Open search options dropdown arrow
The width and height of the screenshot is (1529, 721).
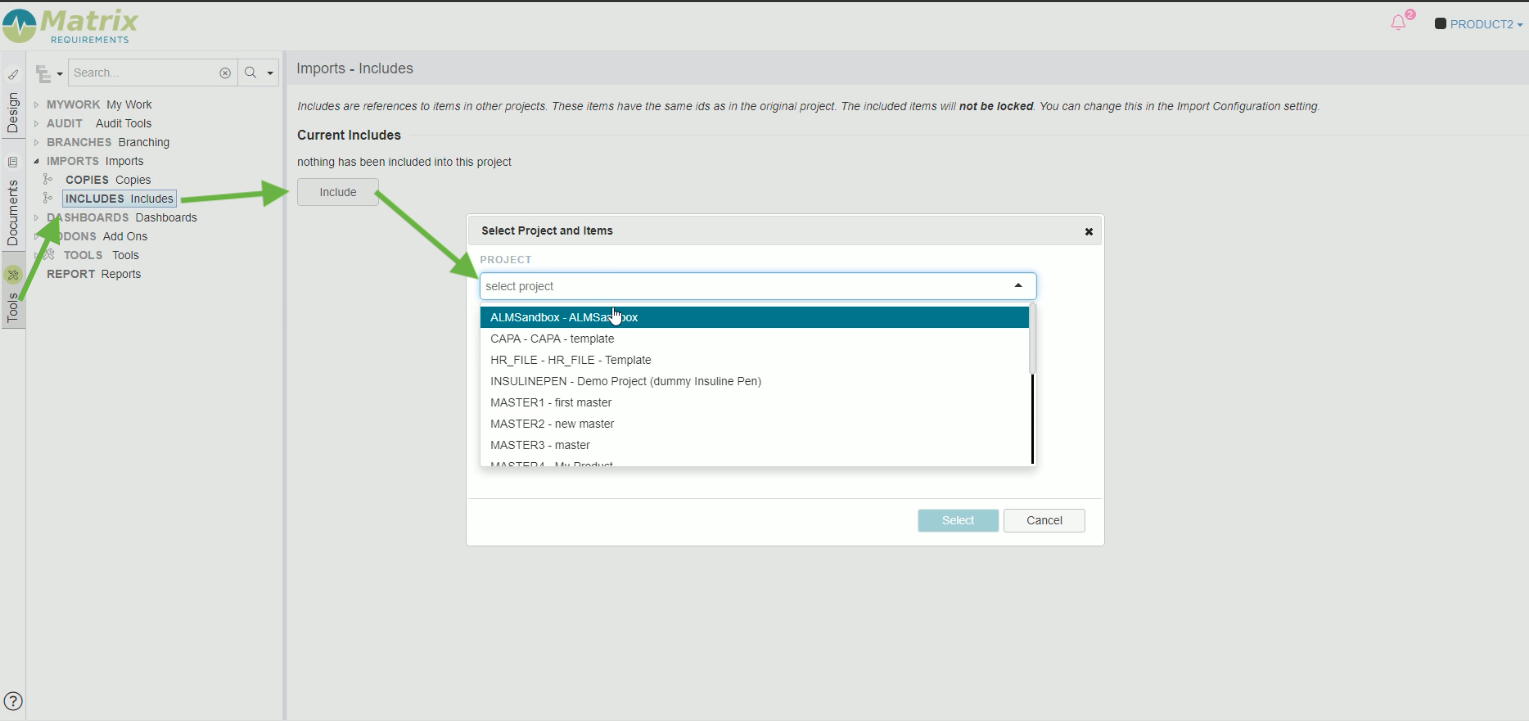270,73
